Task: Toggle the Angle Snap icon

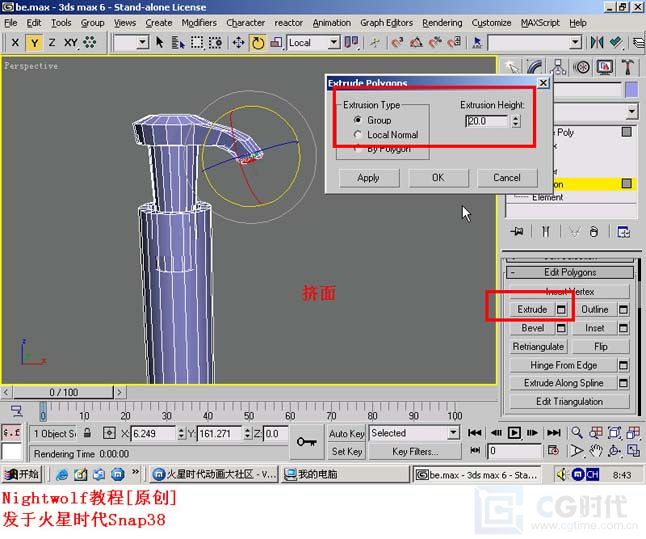Action: (x=416, y=42)
